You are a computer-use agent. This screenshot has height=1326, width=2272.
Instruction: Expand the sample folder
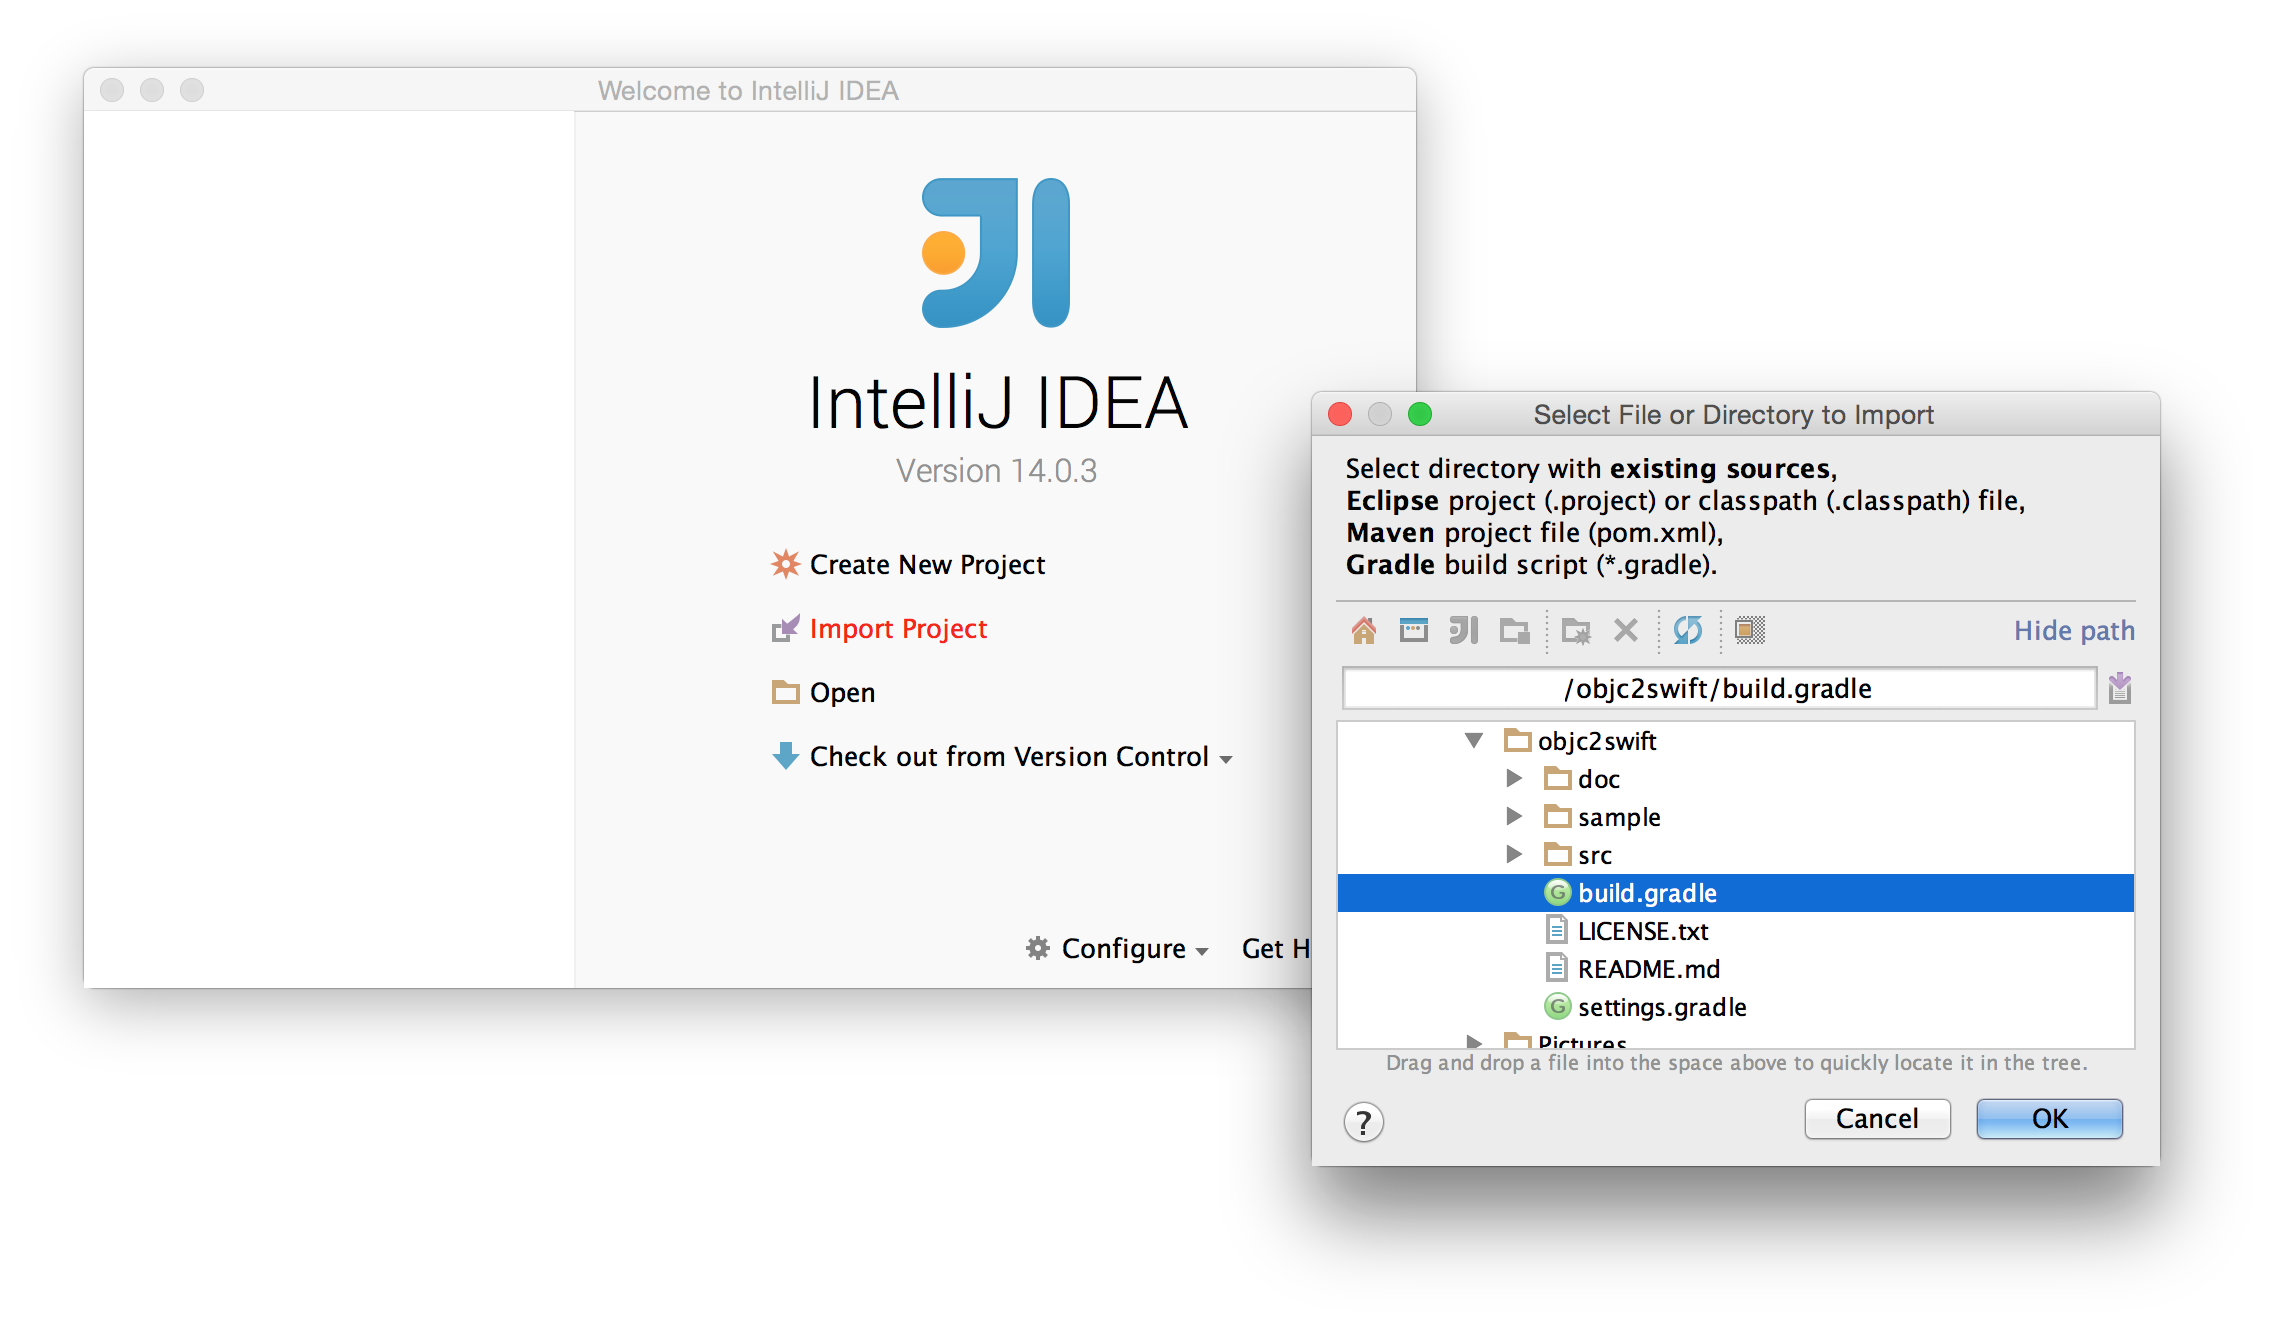(x=1514, y=816)
